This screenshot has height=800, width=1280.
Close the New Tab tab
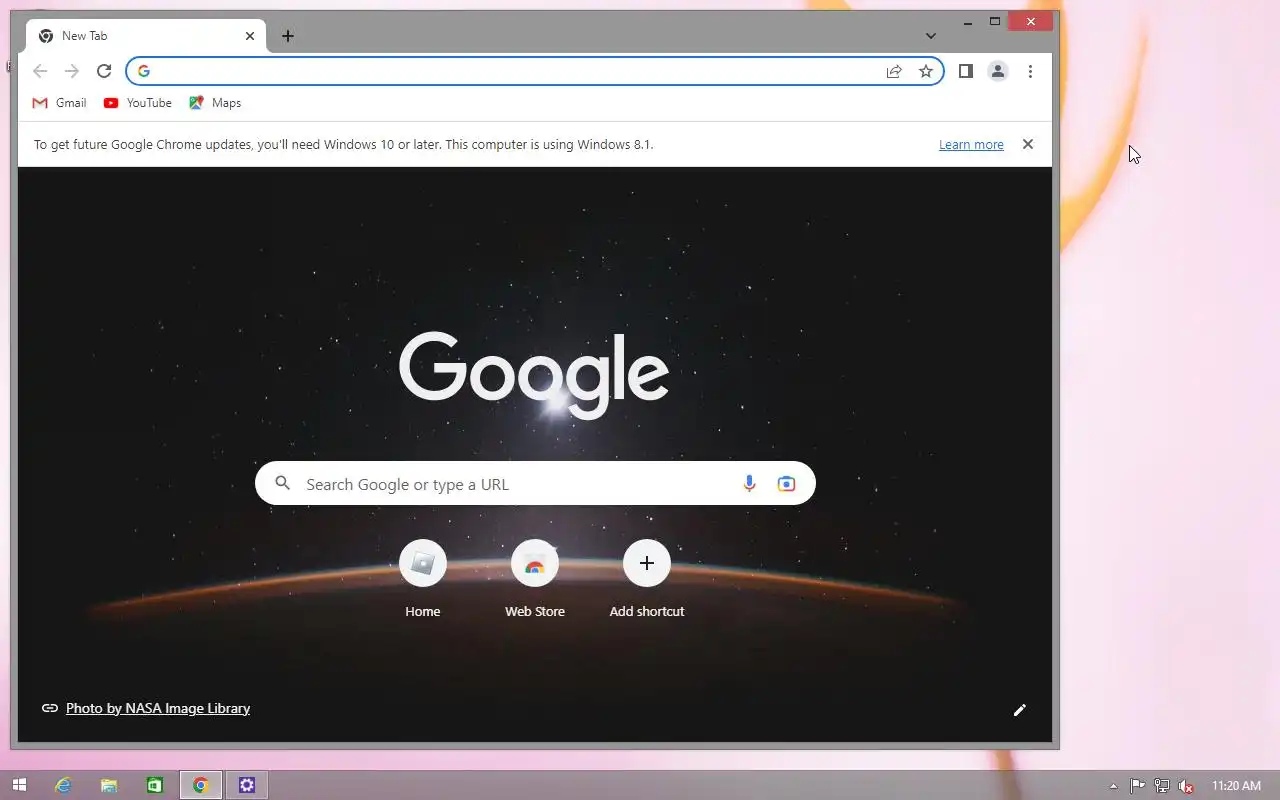click(250, 36)
